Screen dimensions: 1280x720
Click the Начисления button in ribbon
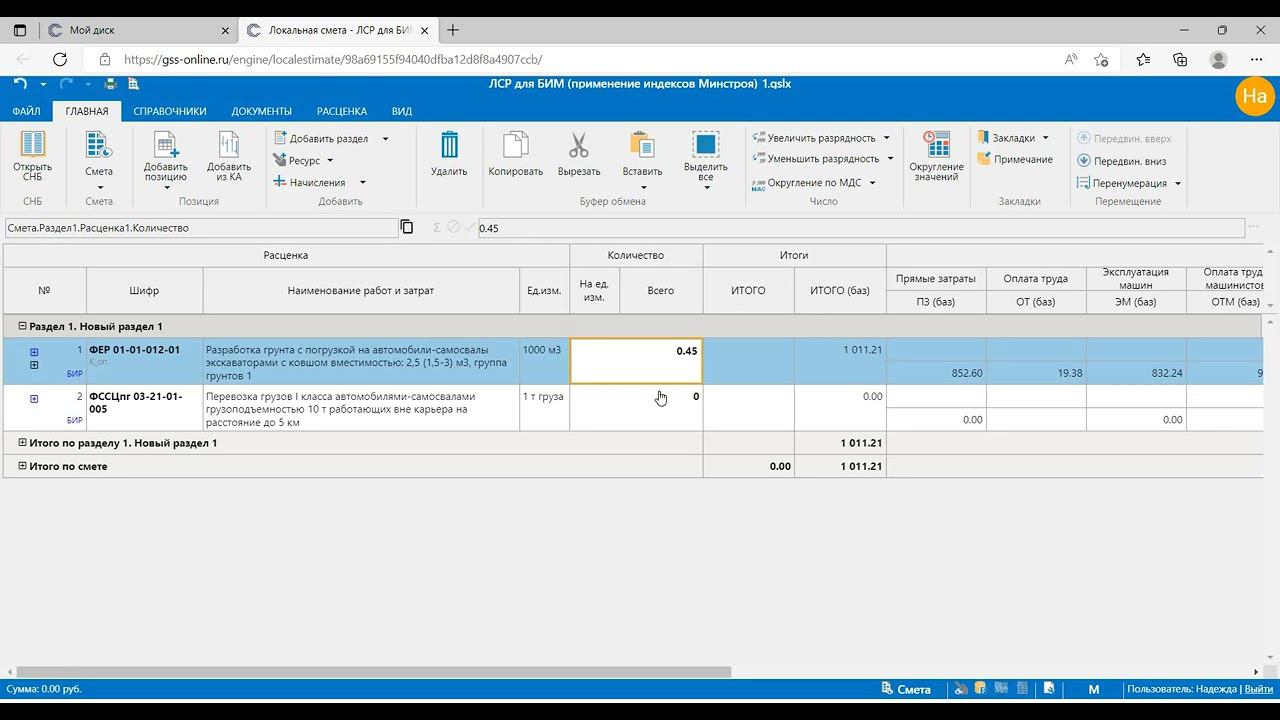coord(310,182)
